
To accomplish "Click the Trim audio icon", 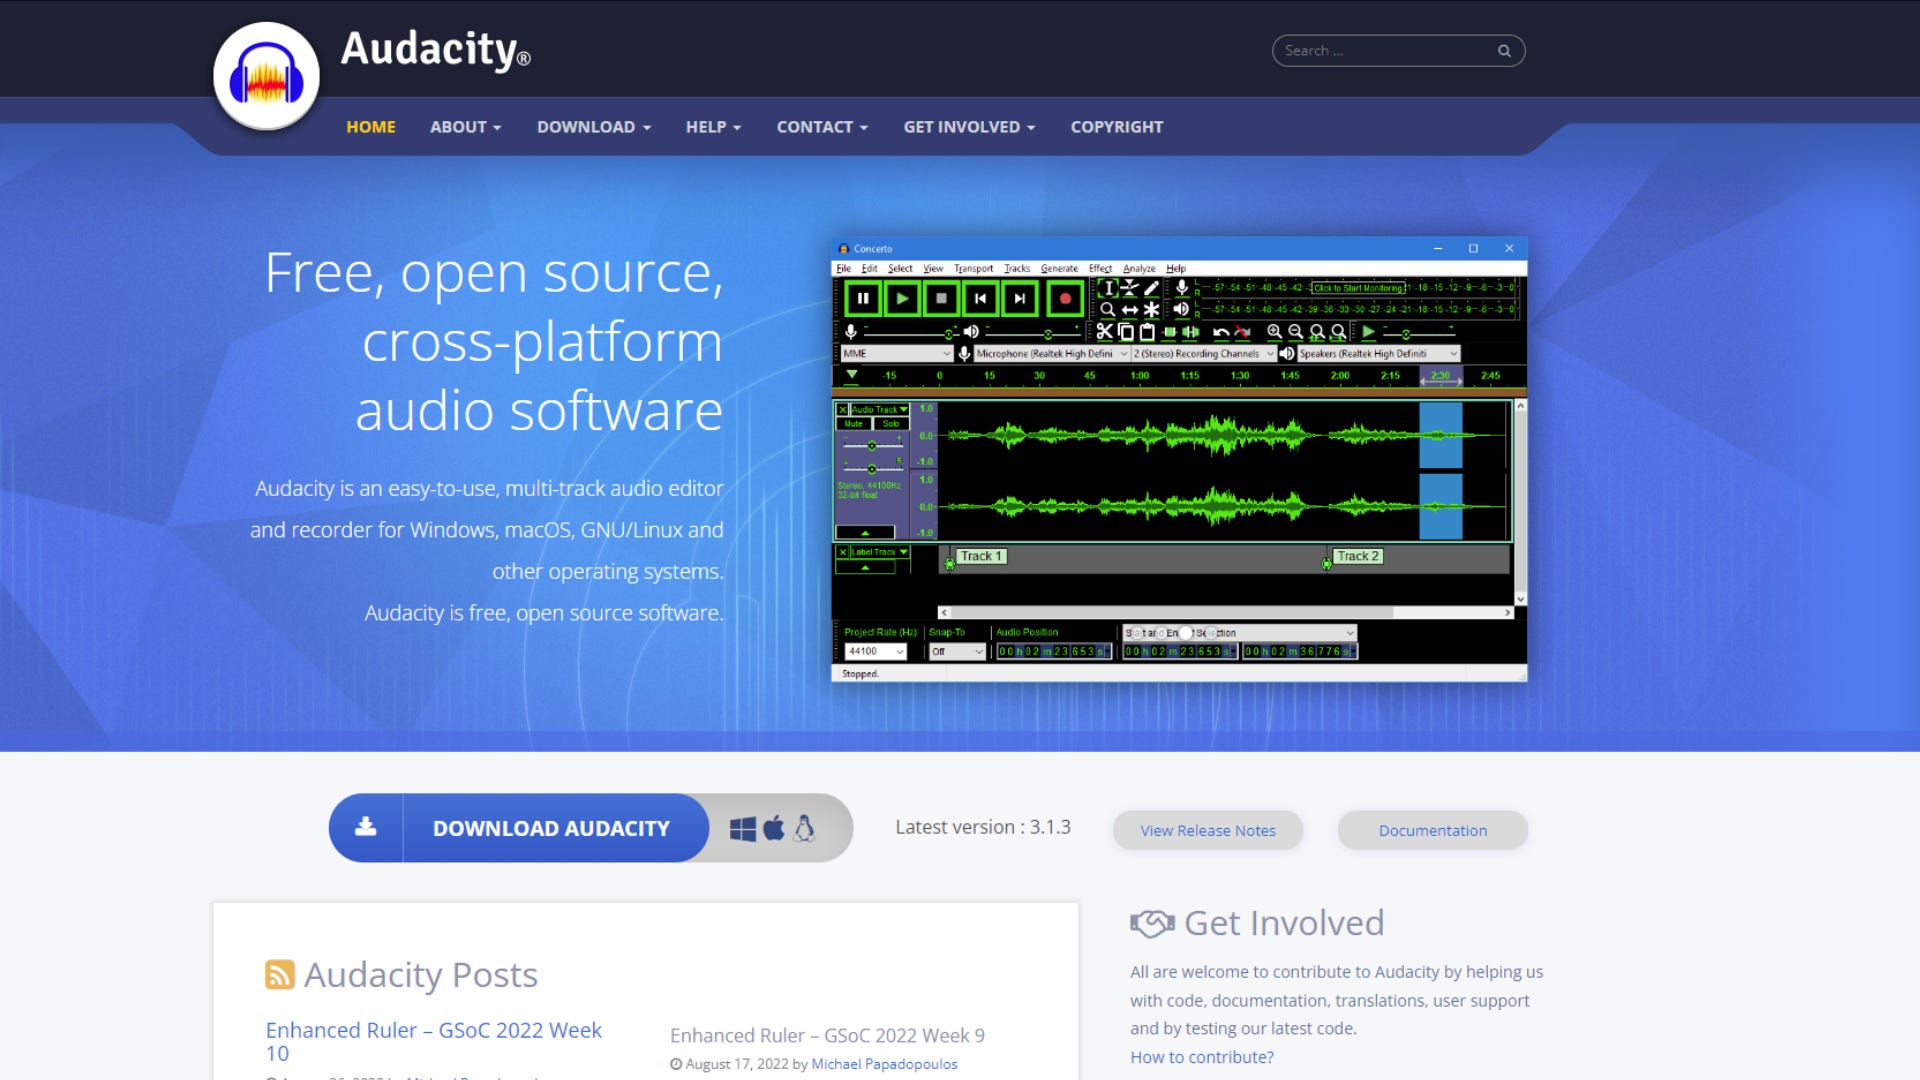I will click(x=1169, y=332).
